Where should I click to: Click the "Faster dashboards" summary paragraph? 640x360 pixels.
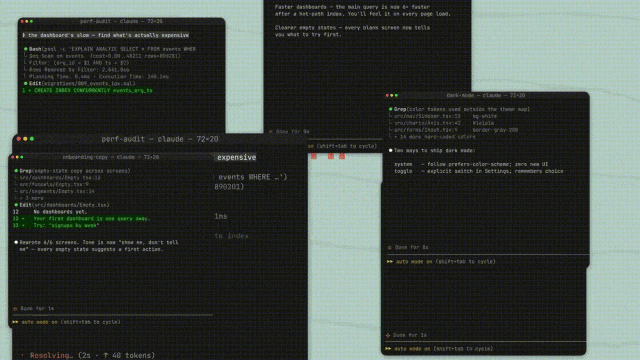[x=362, y=11]
